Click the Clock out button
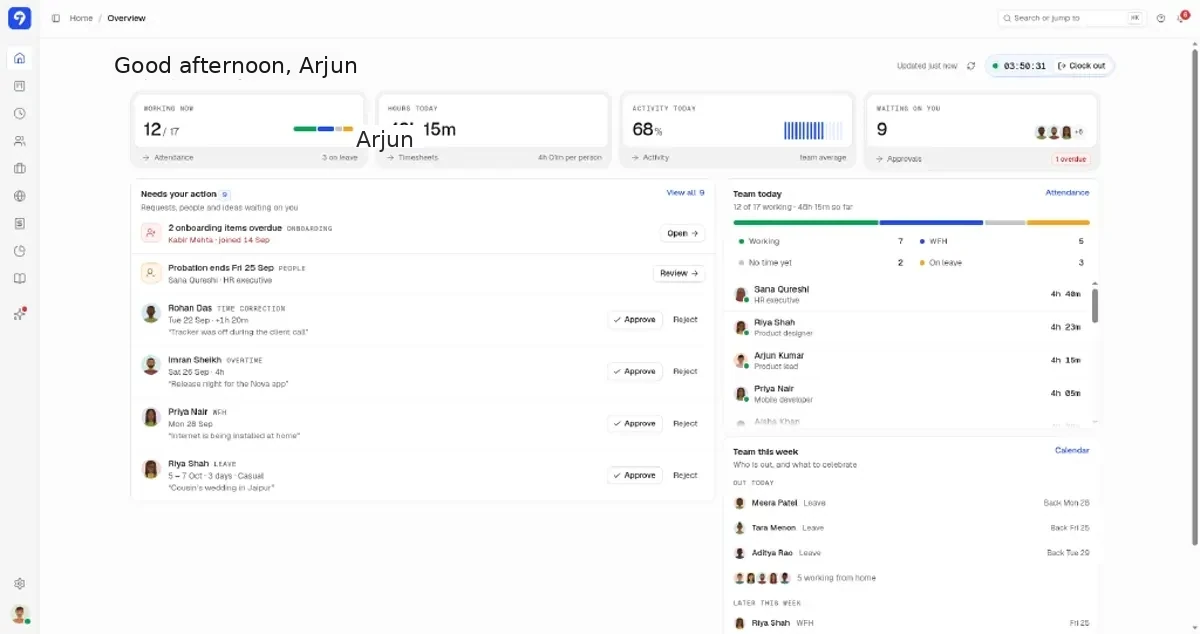 (1082, 66)
